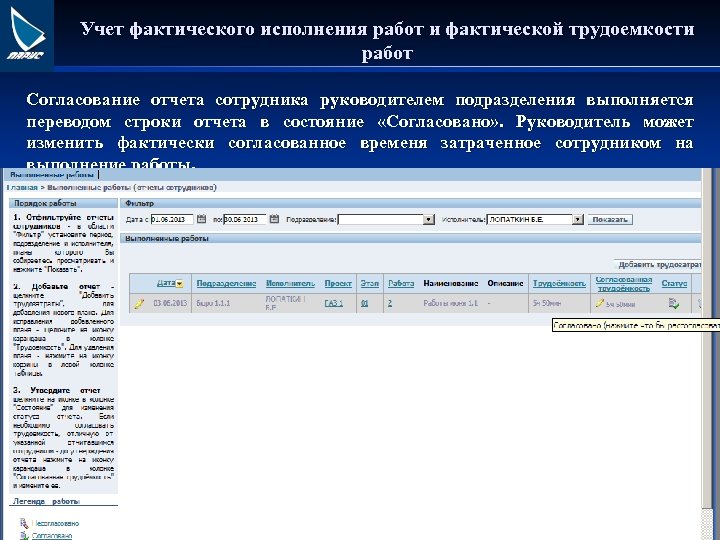Open project link ГАЗ 1

(x=333, y=303)
